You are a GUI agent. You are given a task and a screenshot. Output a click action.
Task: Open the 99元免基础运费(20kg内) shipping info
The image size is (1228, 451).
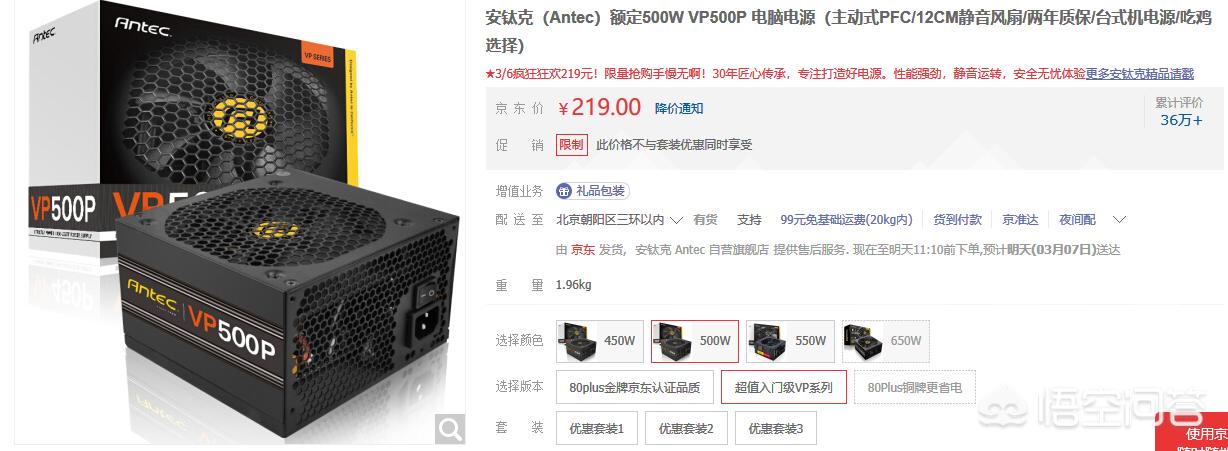pos(846,219)
